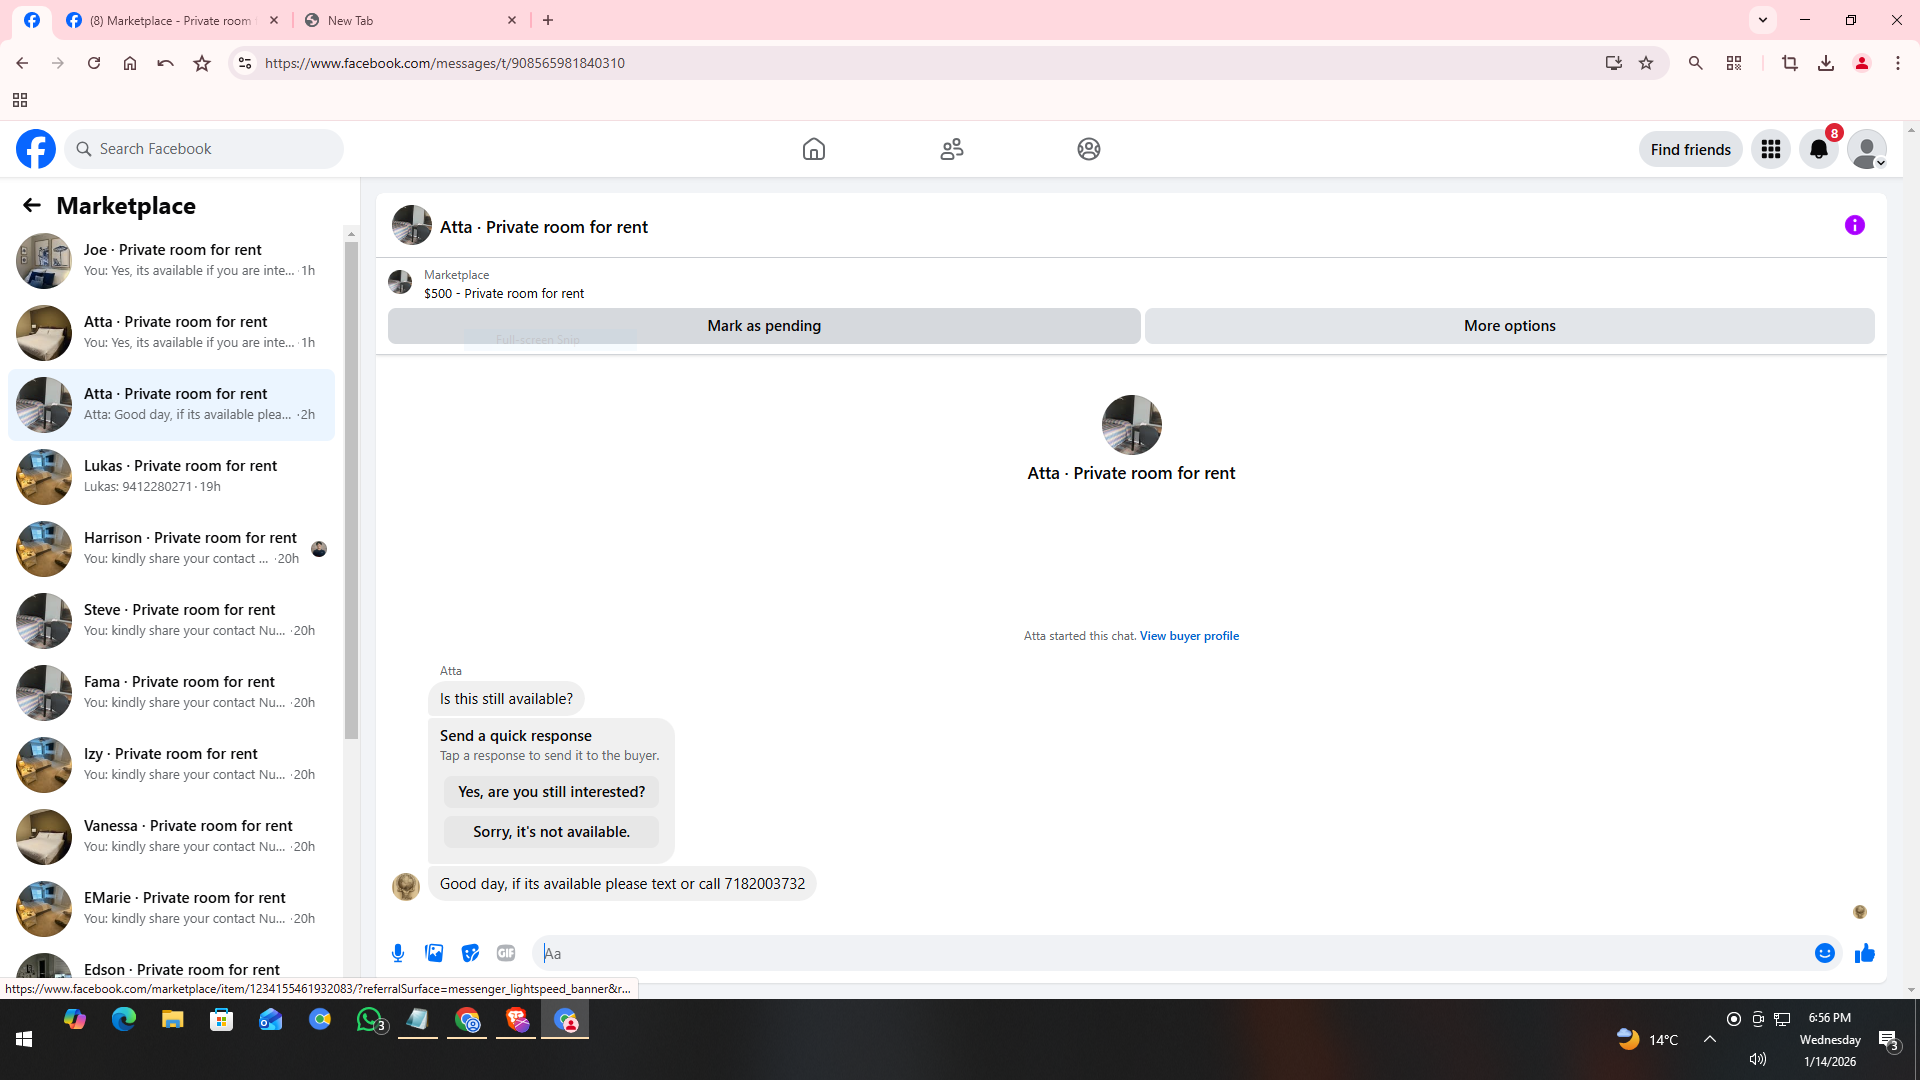
Task: Click the chat list vertical scrollbar
Action: [x=351, y=490]
